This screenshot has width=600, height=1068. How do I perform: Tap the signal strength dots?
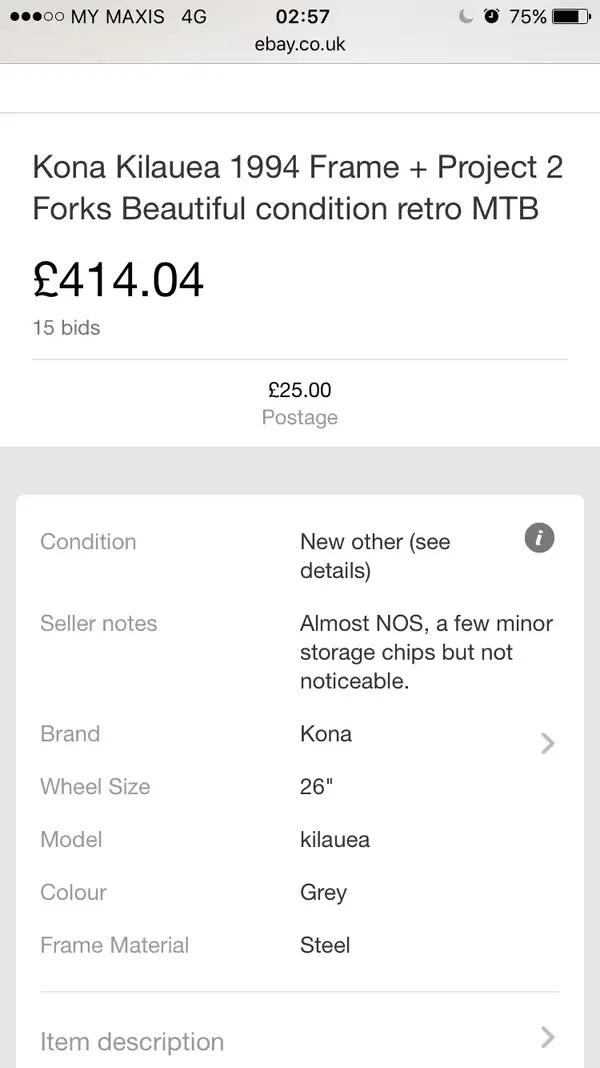click(x=37, y=16)
